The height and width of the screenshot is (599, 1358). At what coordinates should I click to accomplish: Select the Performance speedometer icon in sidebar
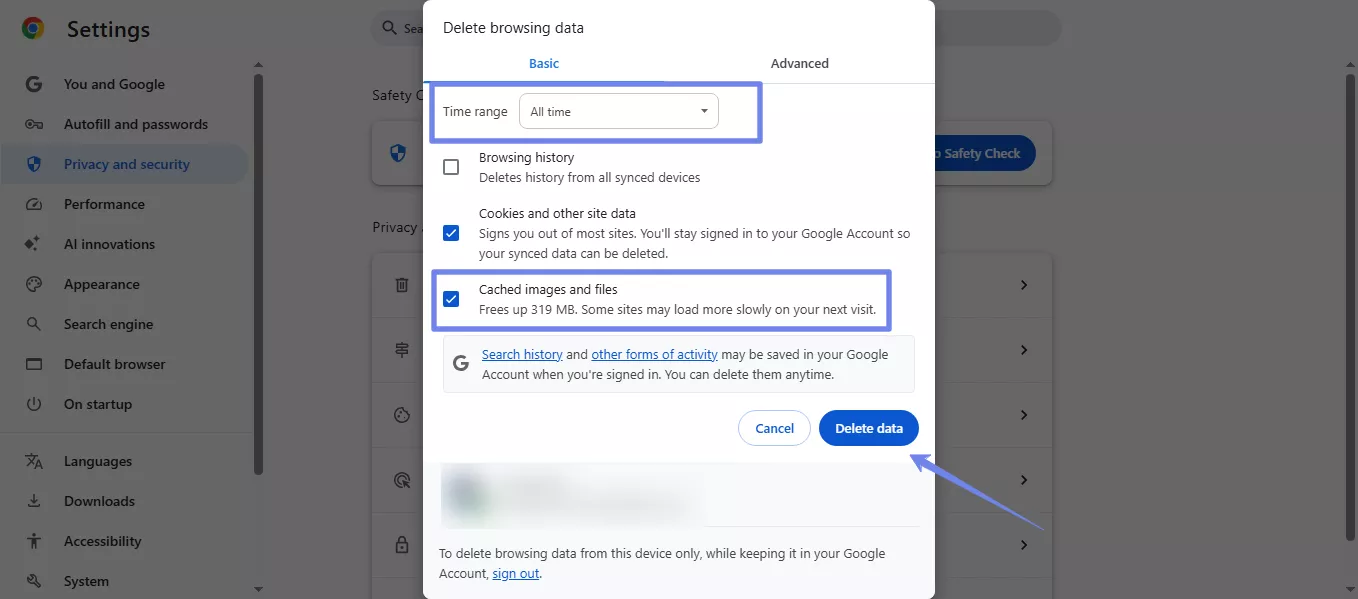34,204
